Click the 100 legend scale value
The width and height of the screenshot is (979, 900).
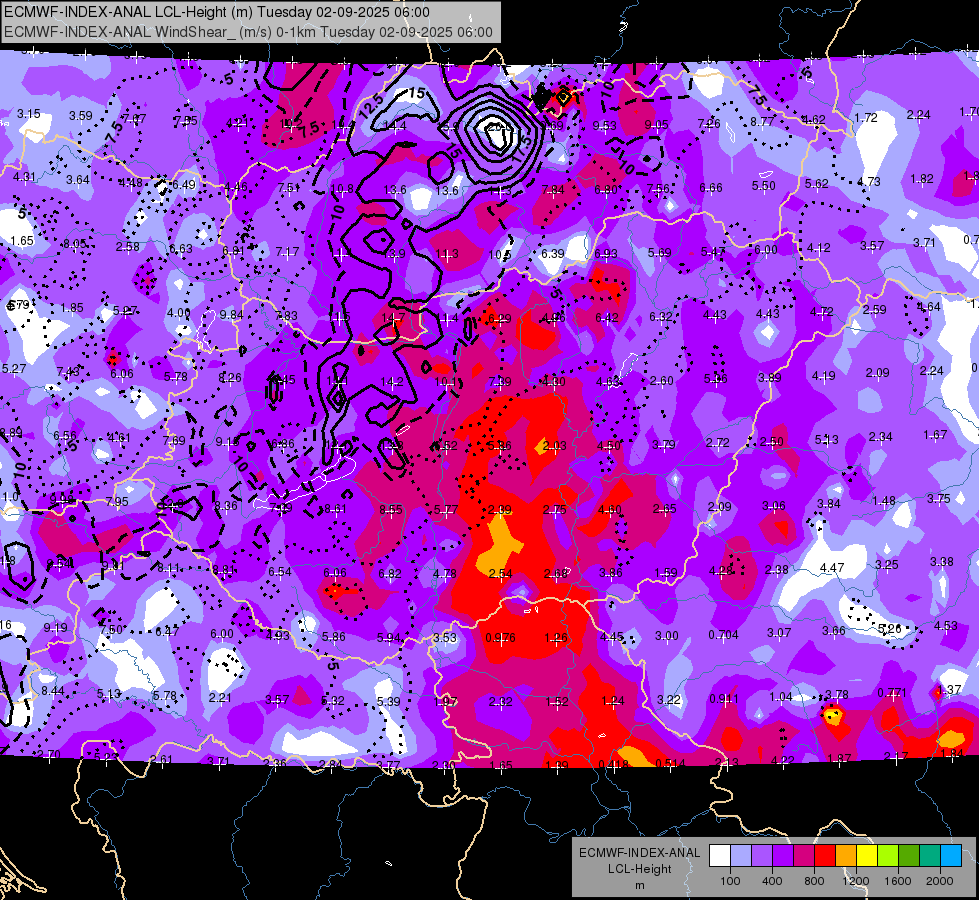pyautogui.click(x=730, y=881)
